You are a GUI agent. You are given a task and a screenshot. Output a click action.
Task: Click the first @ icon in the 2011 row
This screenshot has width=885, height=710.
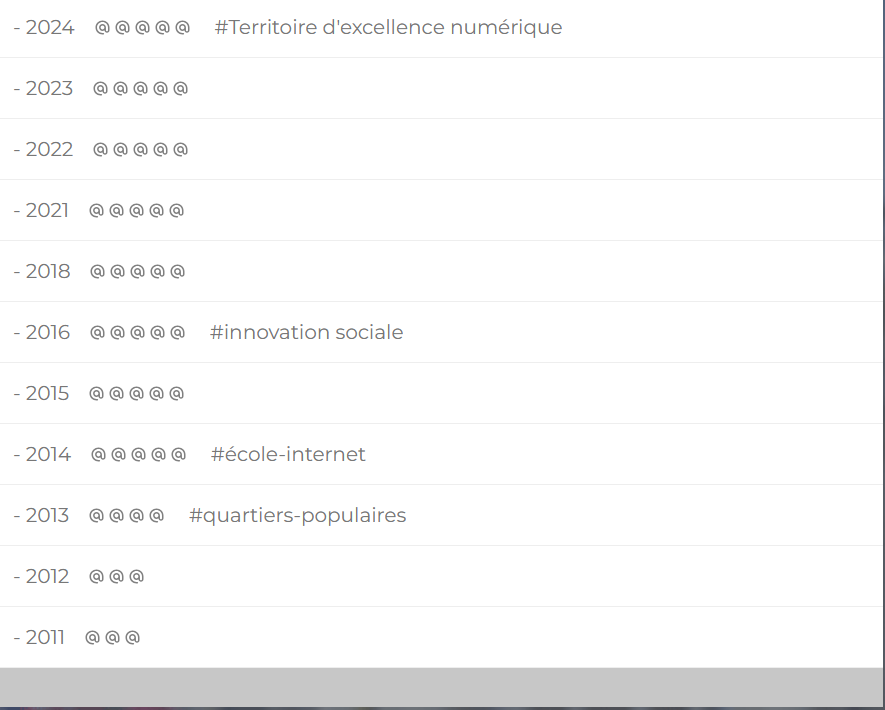point(92,638)
